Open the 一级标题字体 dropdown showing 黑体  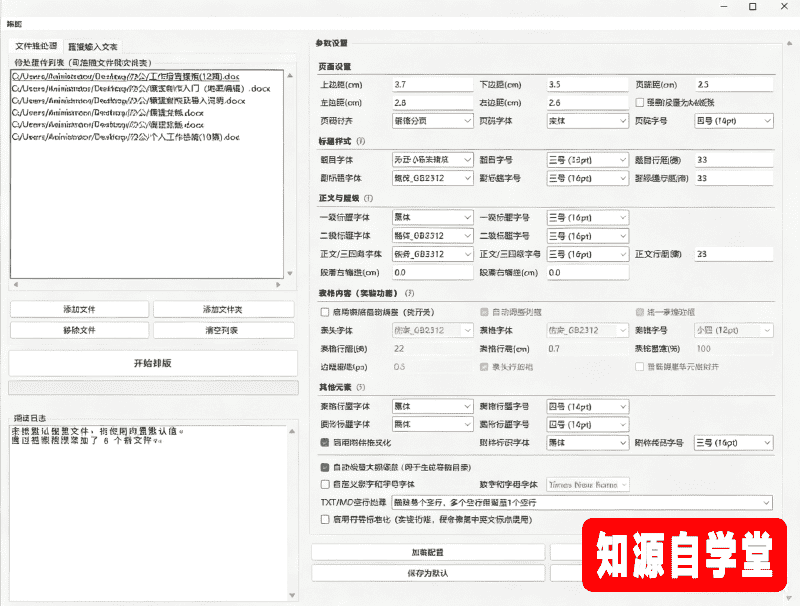tap(433, 217)
